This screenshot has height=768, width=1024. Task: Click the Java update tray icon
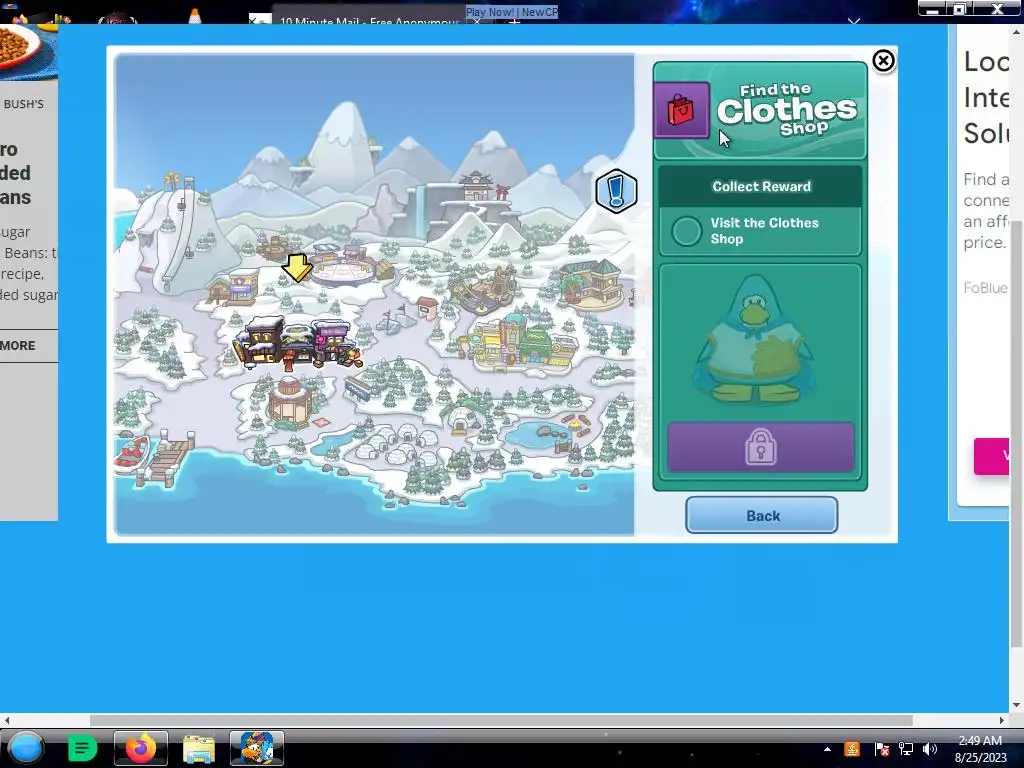[852, 749]
